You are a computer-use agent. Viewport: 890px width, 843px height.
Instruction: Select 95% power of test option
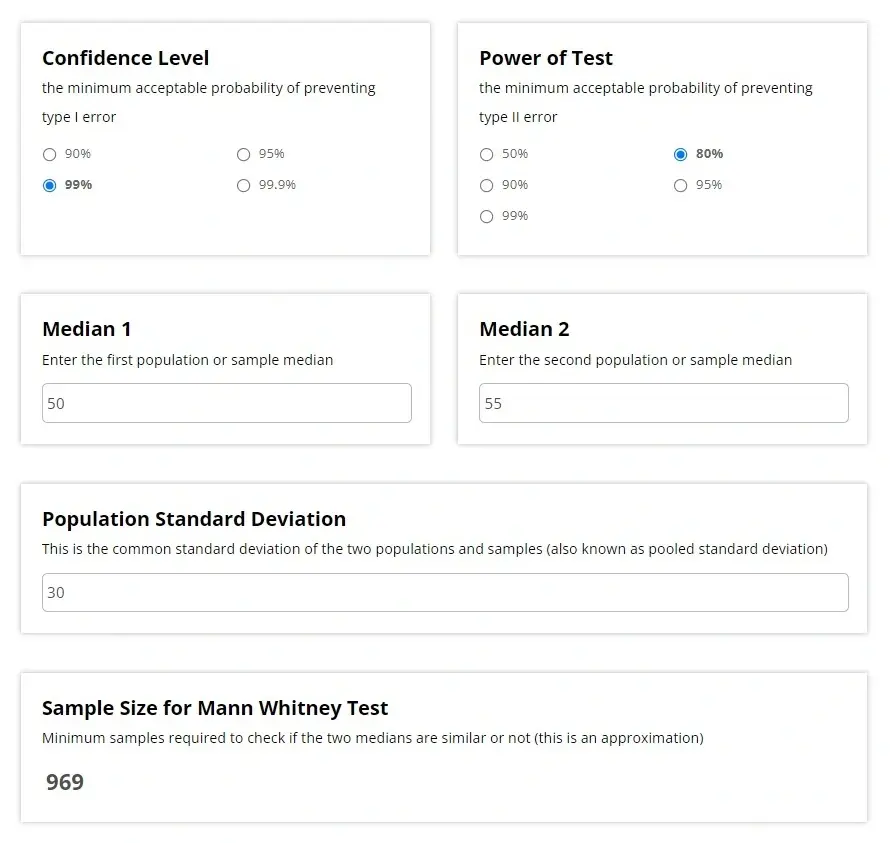681,185
